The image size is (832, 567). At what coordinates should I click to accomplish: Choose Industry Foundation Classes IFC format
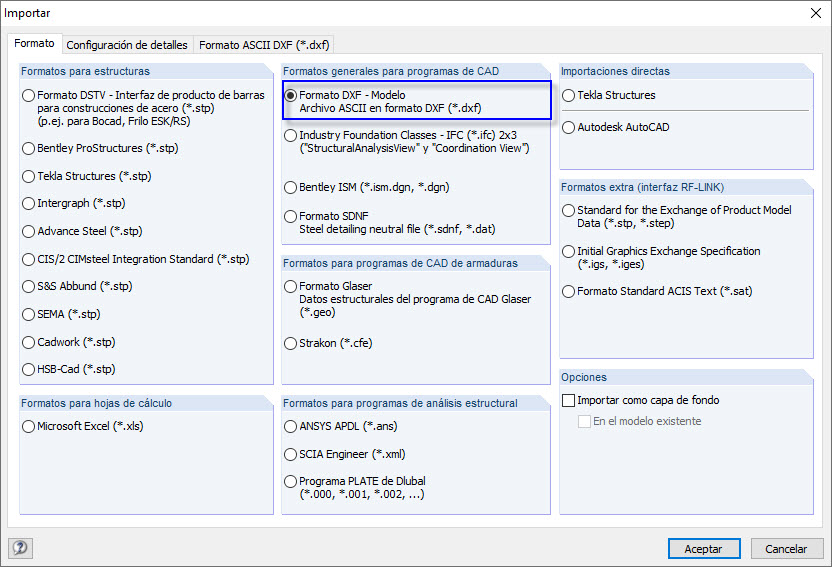[291, 135]
